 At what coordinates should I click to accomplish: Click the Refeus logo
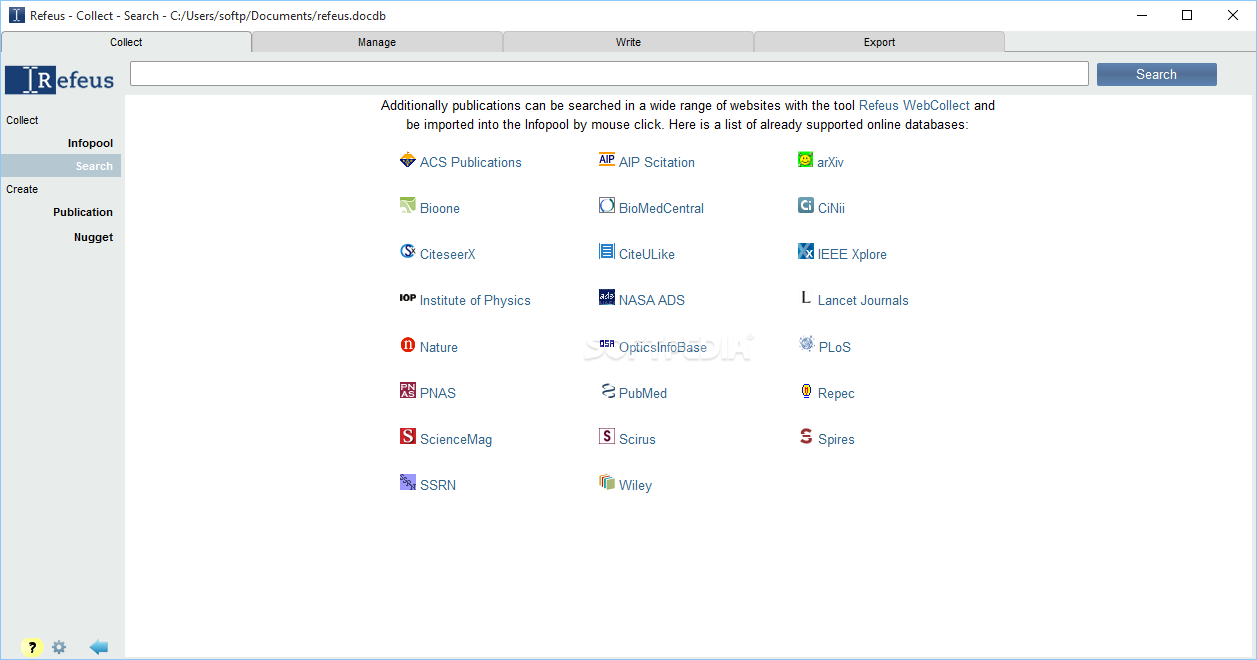60,80
